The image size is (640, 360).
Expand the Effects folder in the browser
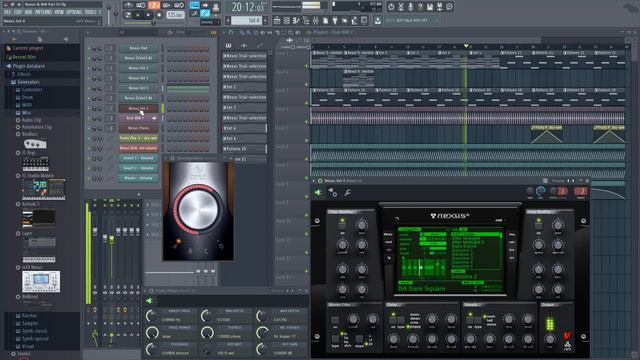pyautogui.click(x=24, y=74)
